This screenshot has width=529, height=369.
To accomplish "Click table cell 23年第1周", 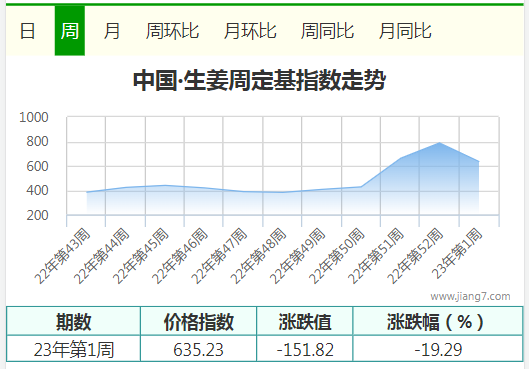I will tap(74, 349).
